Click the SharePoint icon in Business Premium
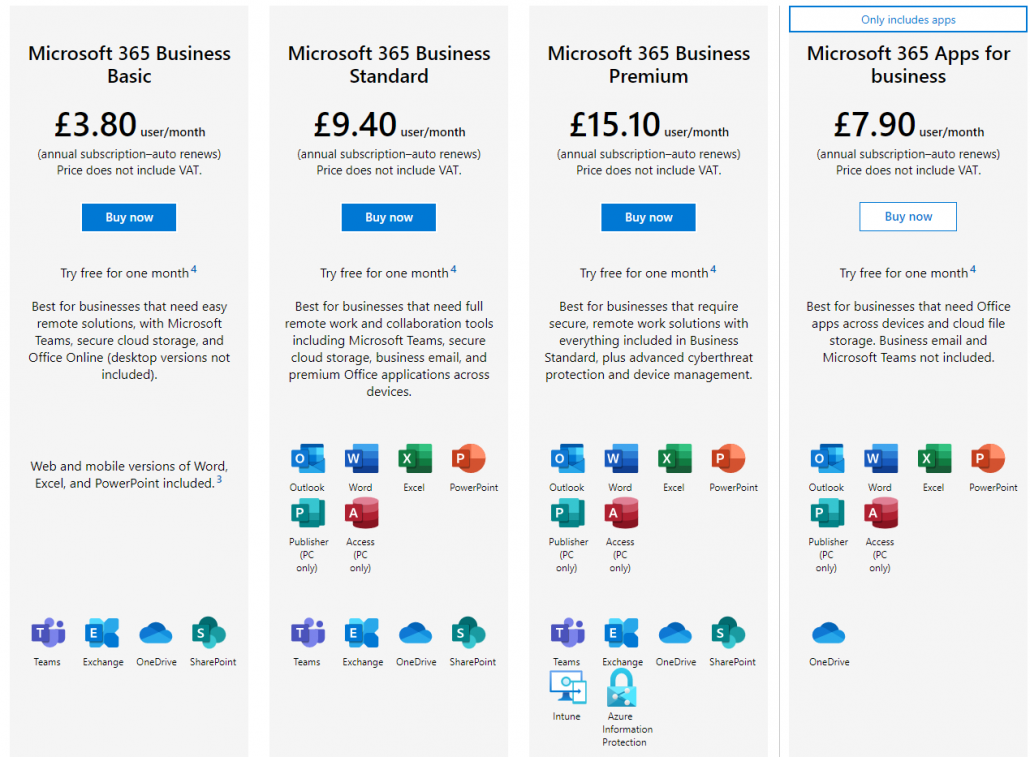Viewport: 1030px width, 757px height. tap(728, 633)
